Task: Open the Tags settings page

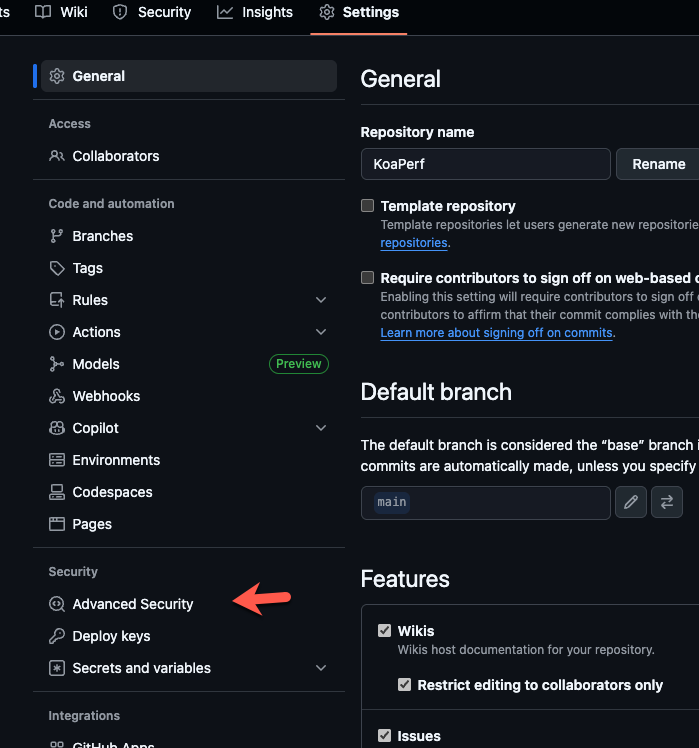Action: point(189,268)
